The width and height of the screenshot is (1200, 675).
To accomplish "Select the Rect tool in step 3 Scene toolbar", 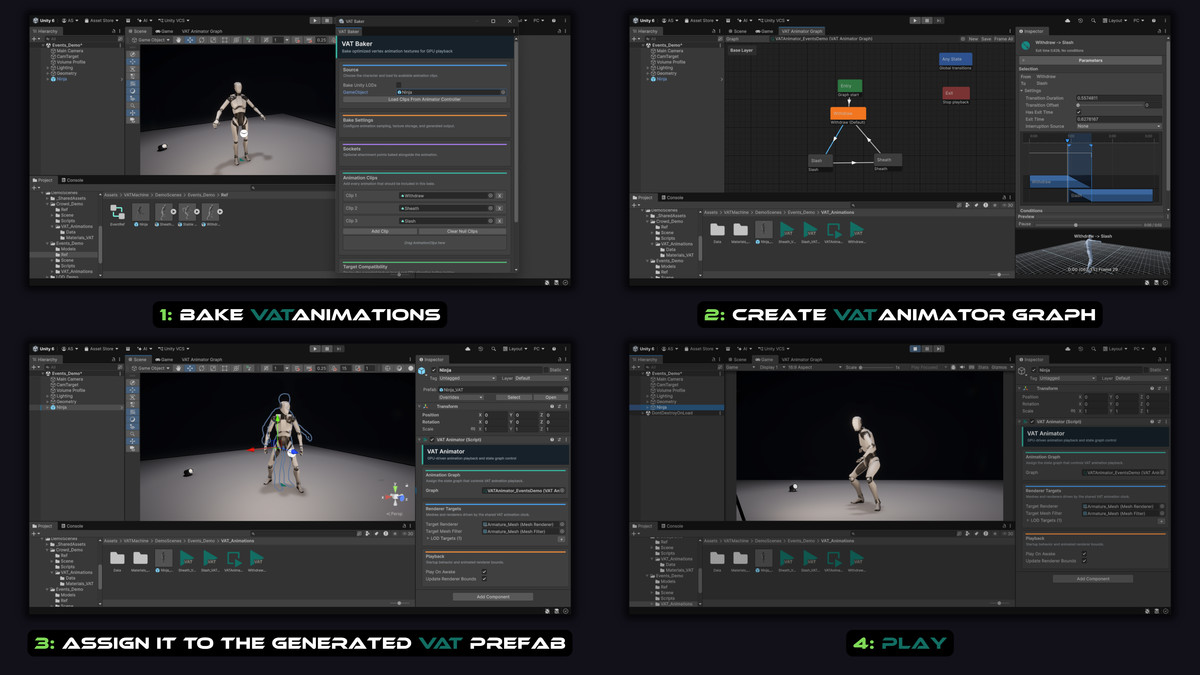I will coord(224,368).
